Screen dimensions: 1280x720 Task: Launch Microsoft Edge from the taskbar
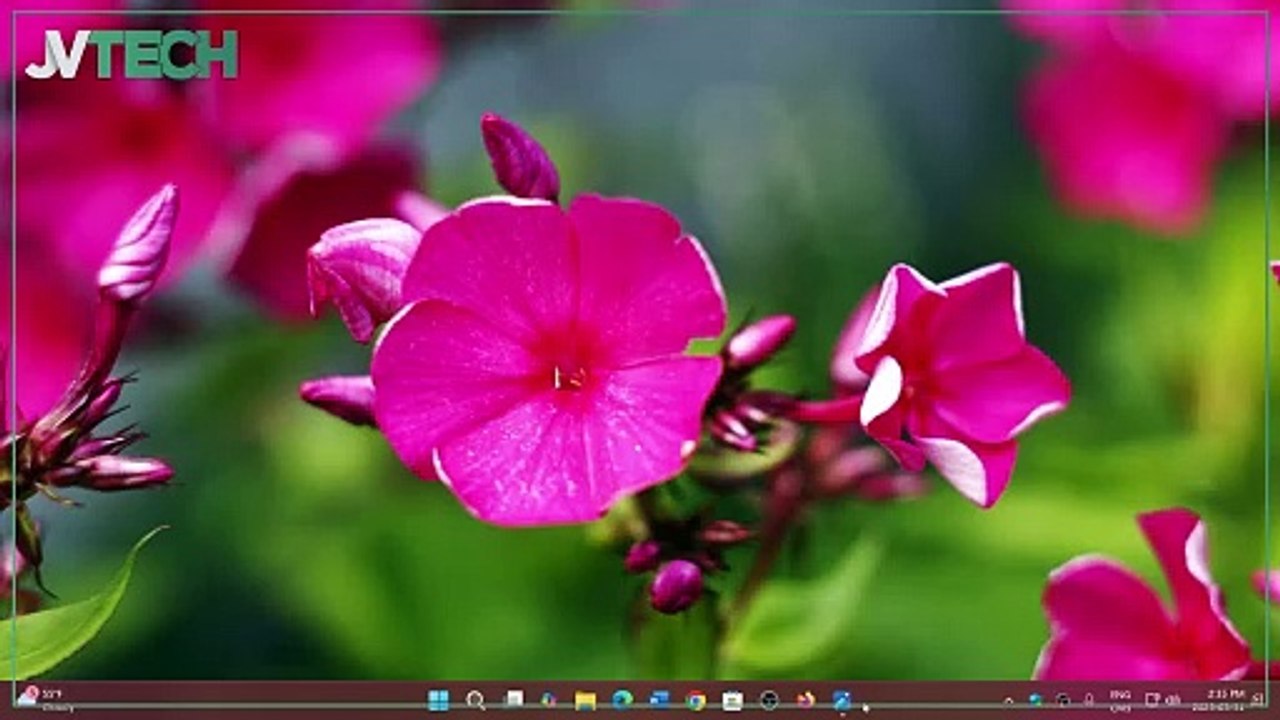(x=622, y=700)
